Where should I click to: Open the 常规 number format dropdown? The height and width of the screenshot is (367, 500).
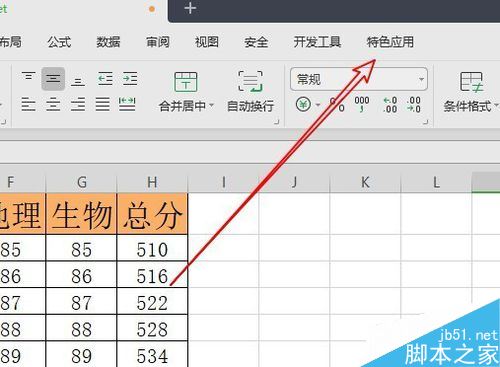[421, 79]
